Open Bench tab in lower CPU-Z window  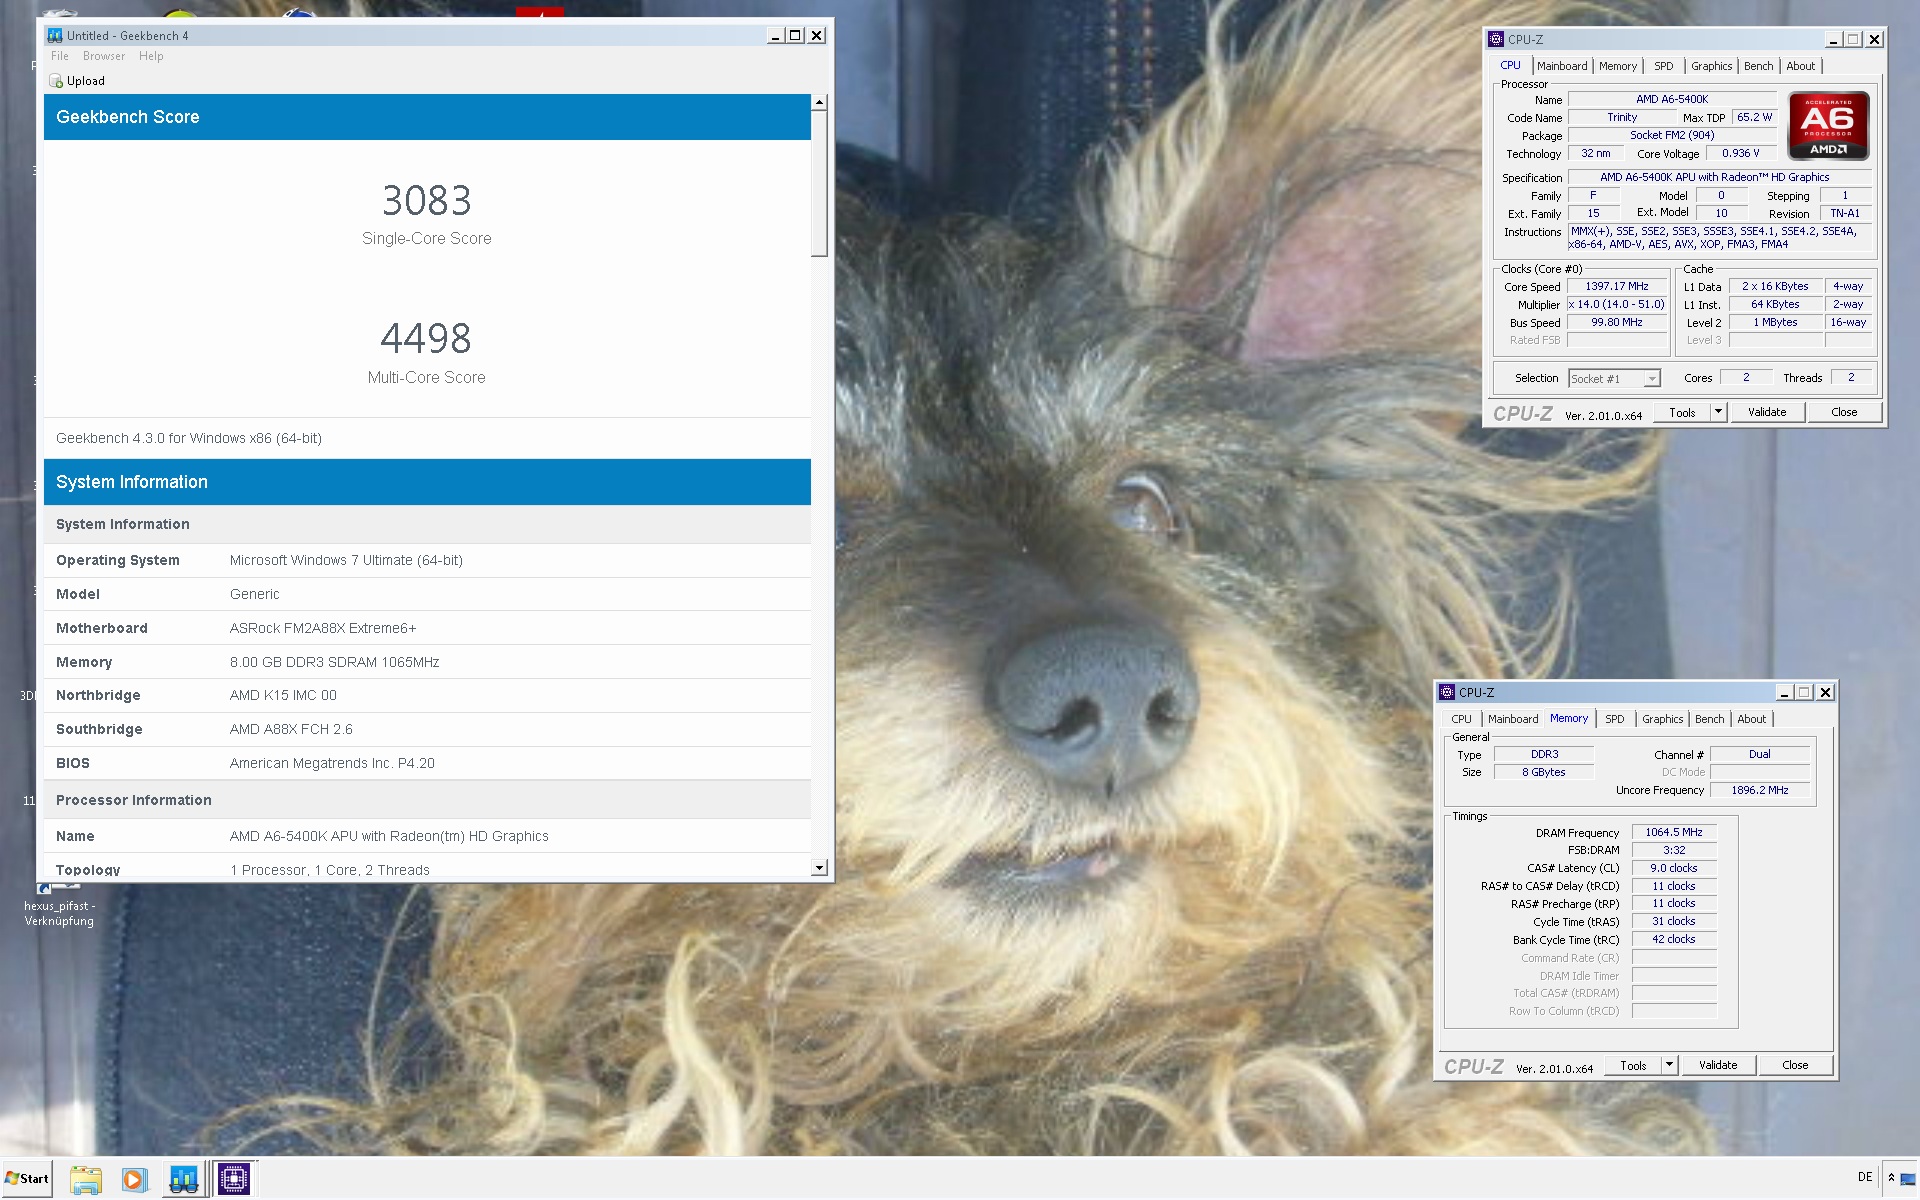[1709, 719]
